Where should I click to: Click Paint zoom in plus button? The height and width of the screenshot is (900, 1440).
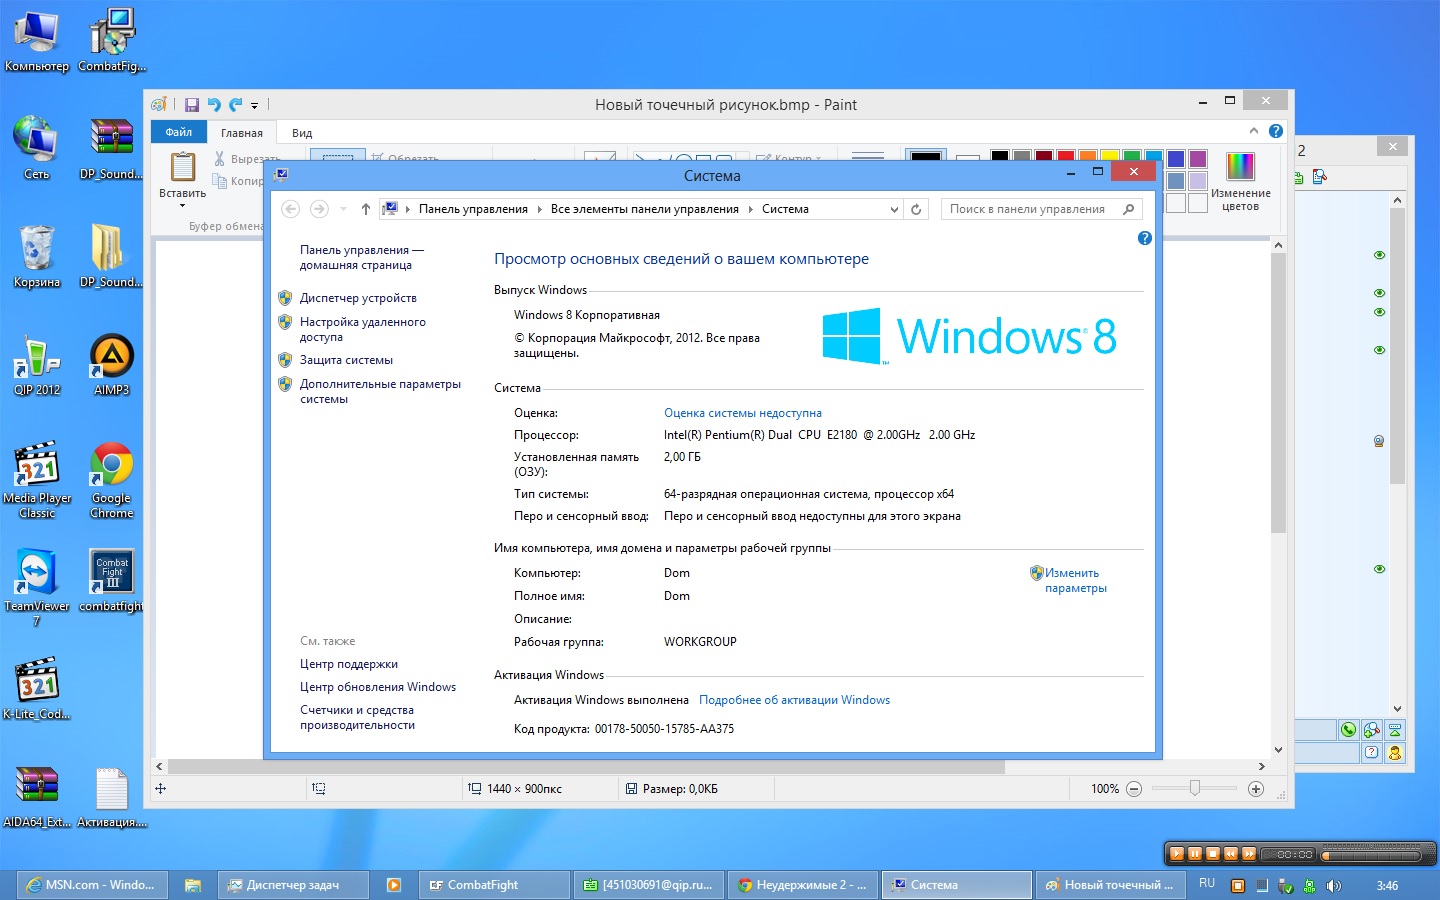point(1256,789)
